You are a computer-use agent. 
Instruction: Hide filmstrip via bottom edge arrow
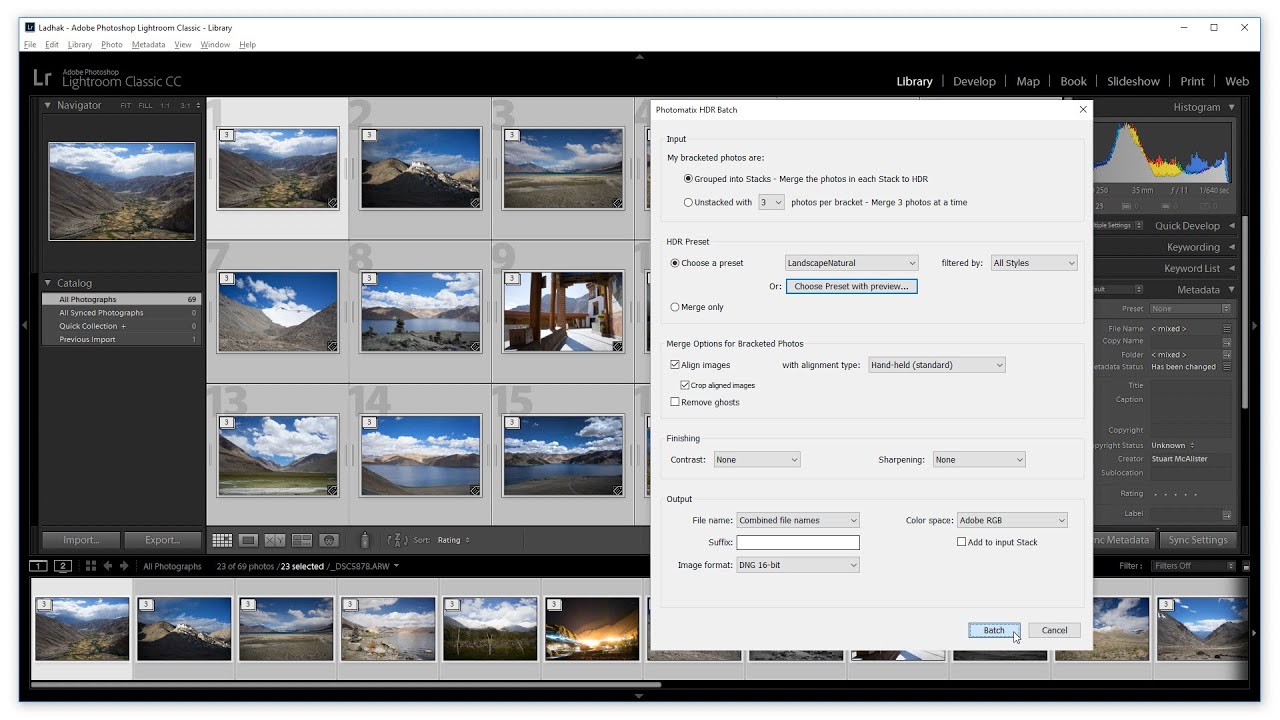(640, 696)
